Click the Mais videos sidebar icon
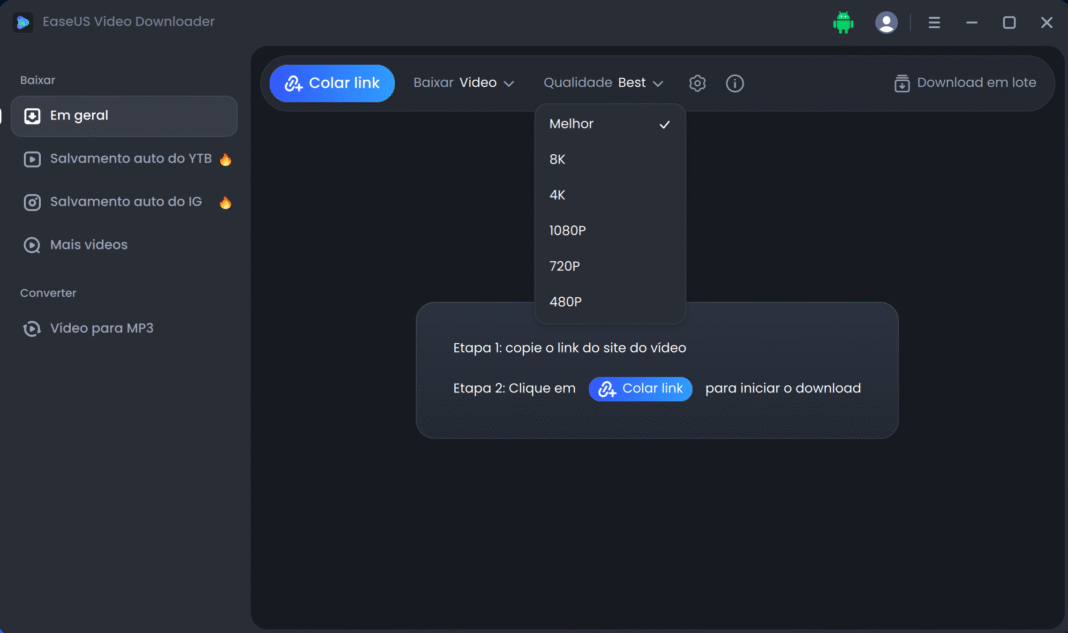Image resolution: width=1068 pixels, height=633 pixels. click(x=31, y=244)
